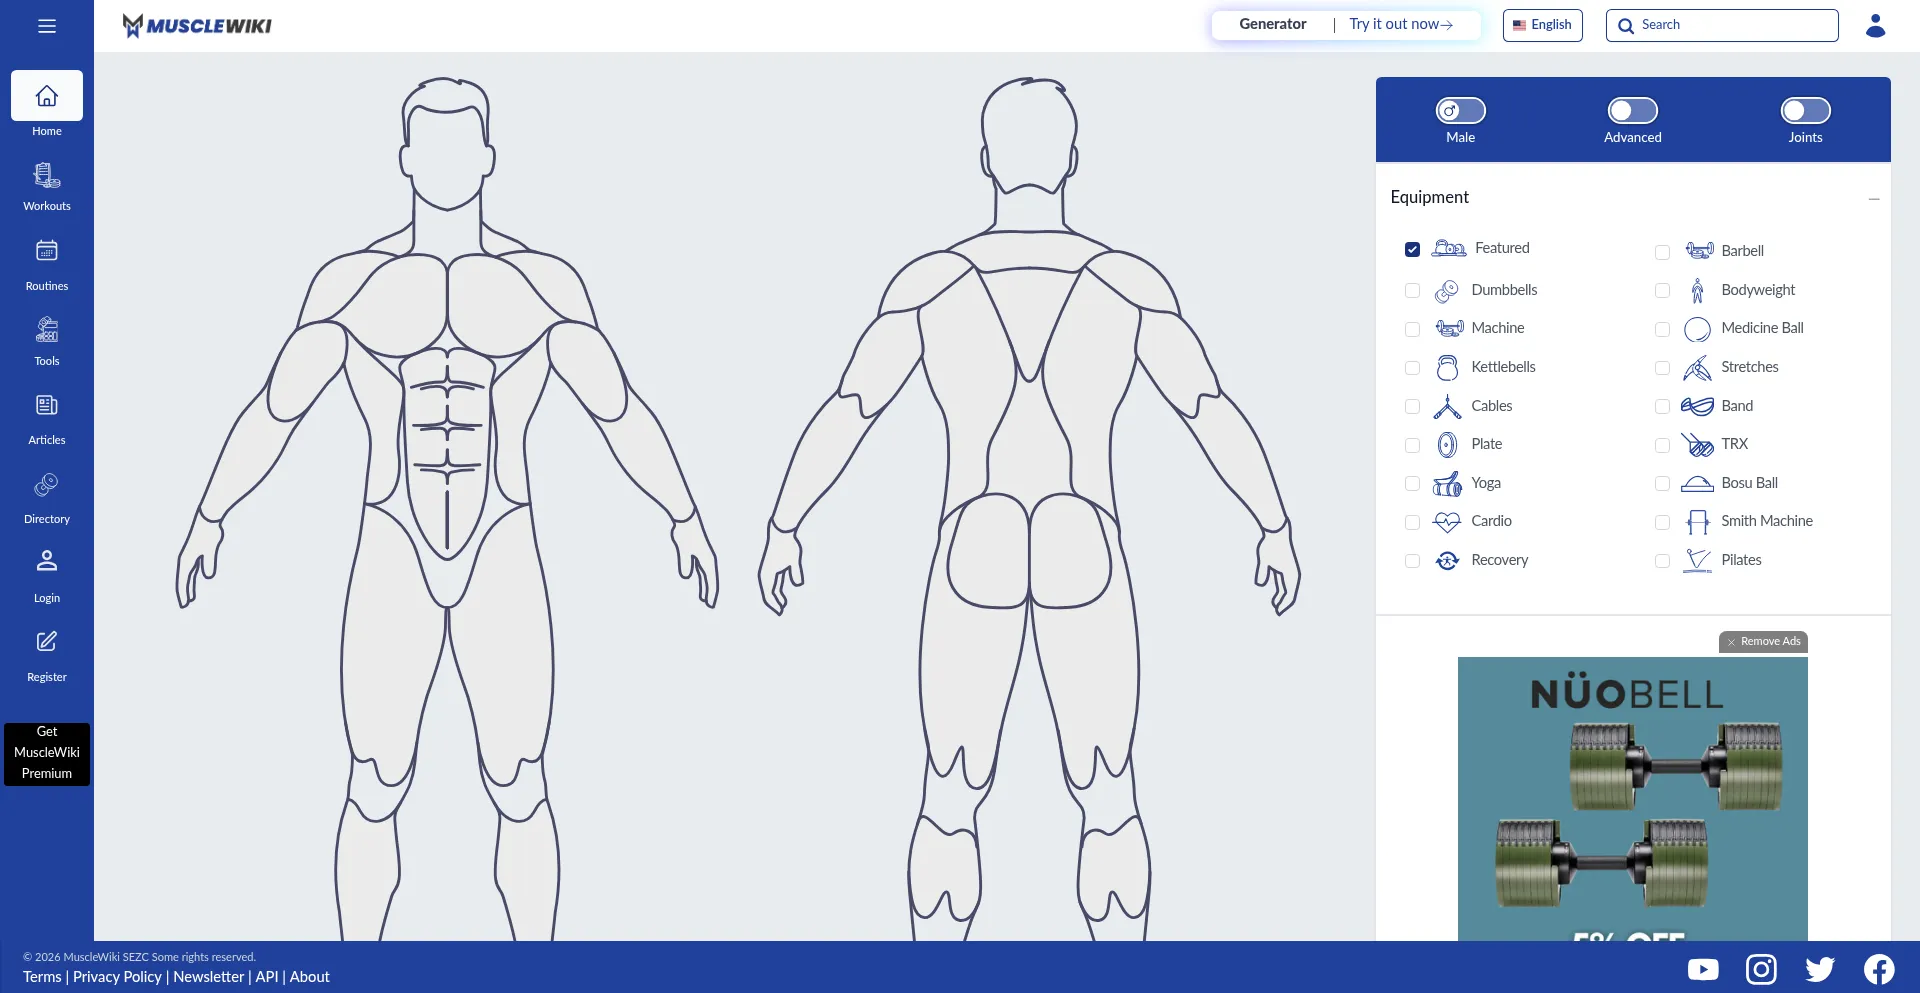The height and width of the screenshot is (993, 1920).
Task: Click the Pilates icon
Action: (1697, 560)
